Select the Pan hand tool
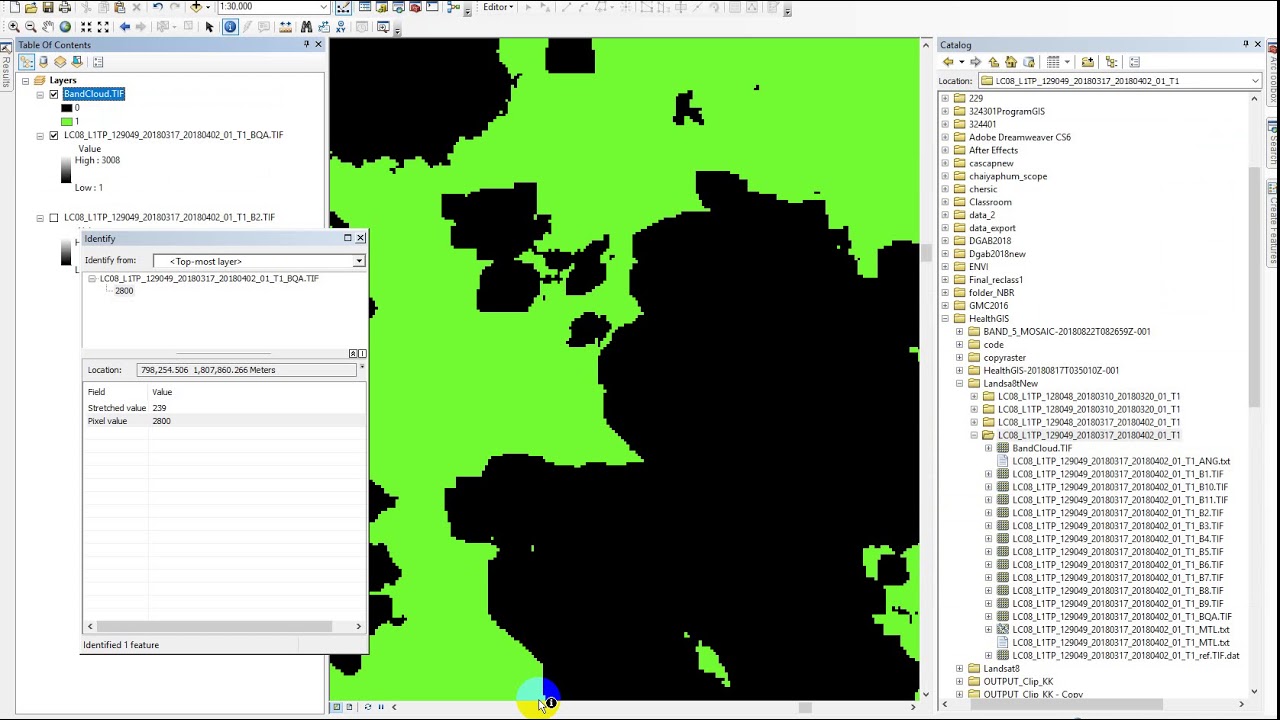This screenshot has height=720, width=1280. (x=48, y=27)
